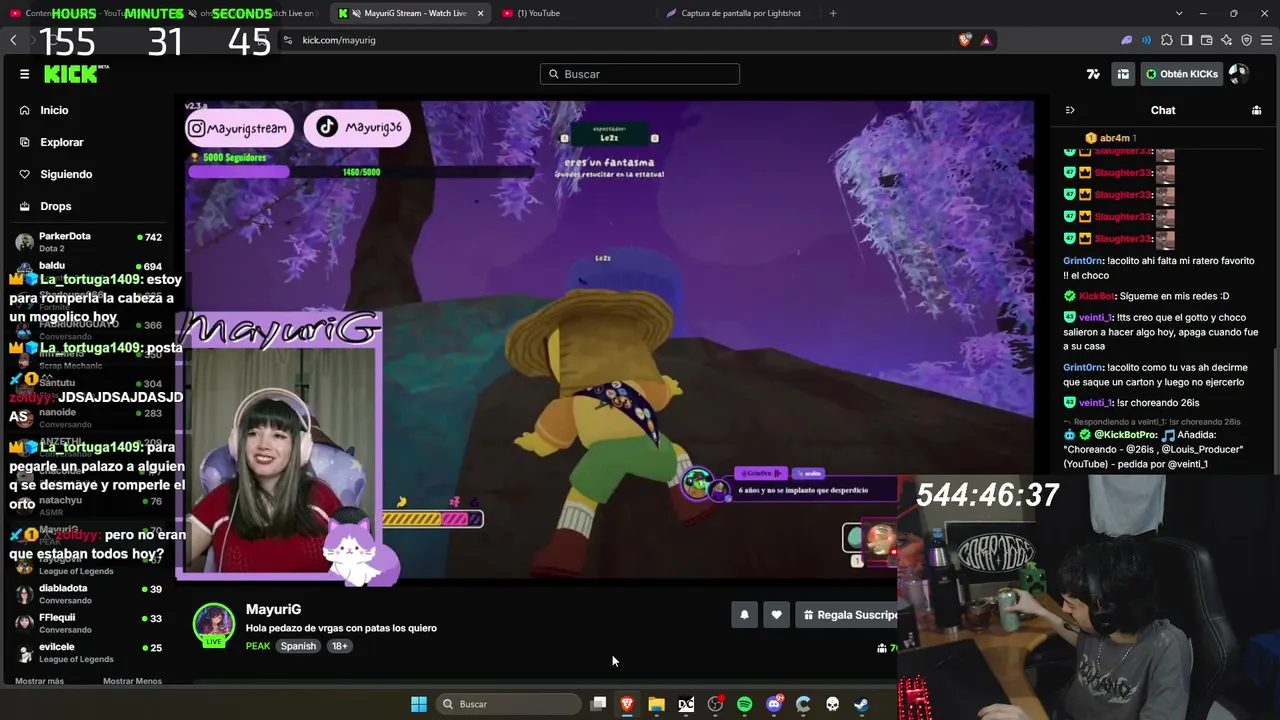Click the 18+ tag under the stream title

[x=340, y=646]
